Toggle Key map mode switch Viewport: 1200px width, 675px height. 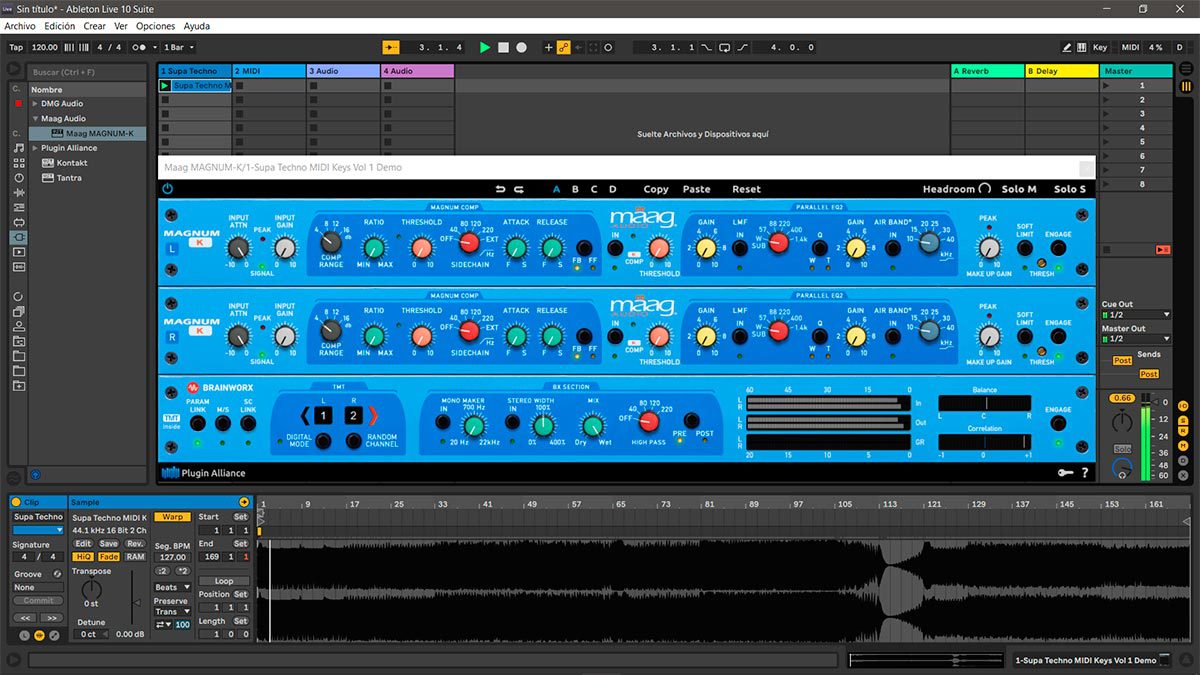(1100, 47)
